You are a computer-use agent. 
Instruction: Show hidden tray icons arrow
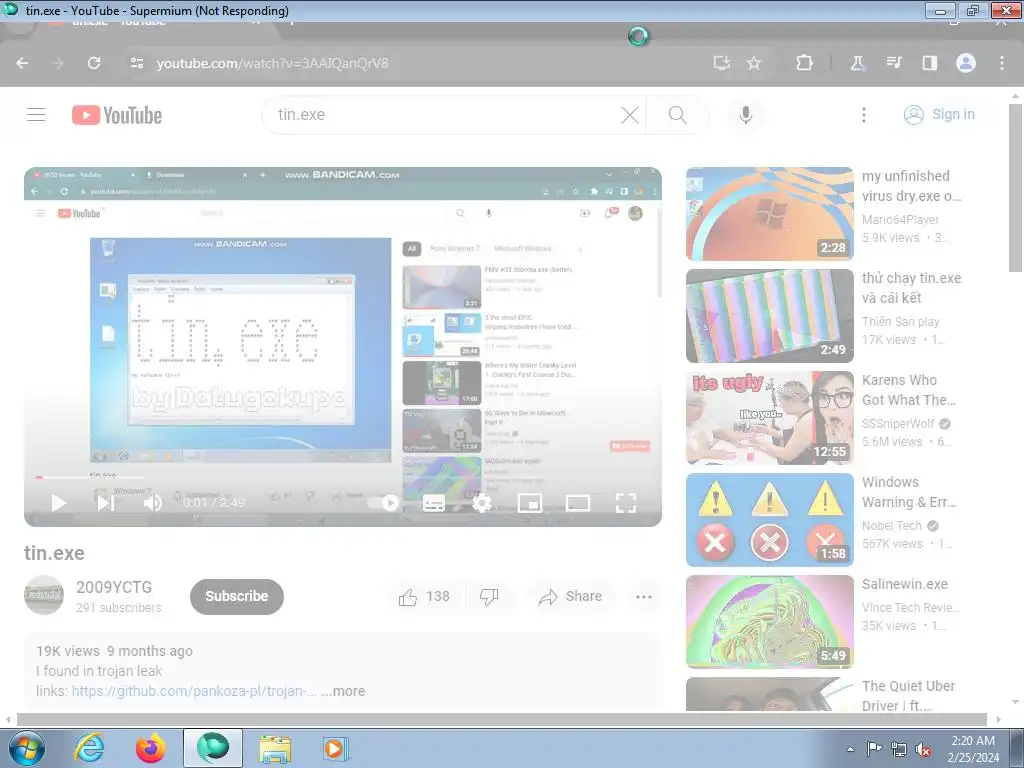click(850, 749)
